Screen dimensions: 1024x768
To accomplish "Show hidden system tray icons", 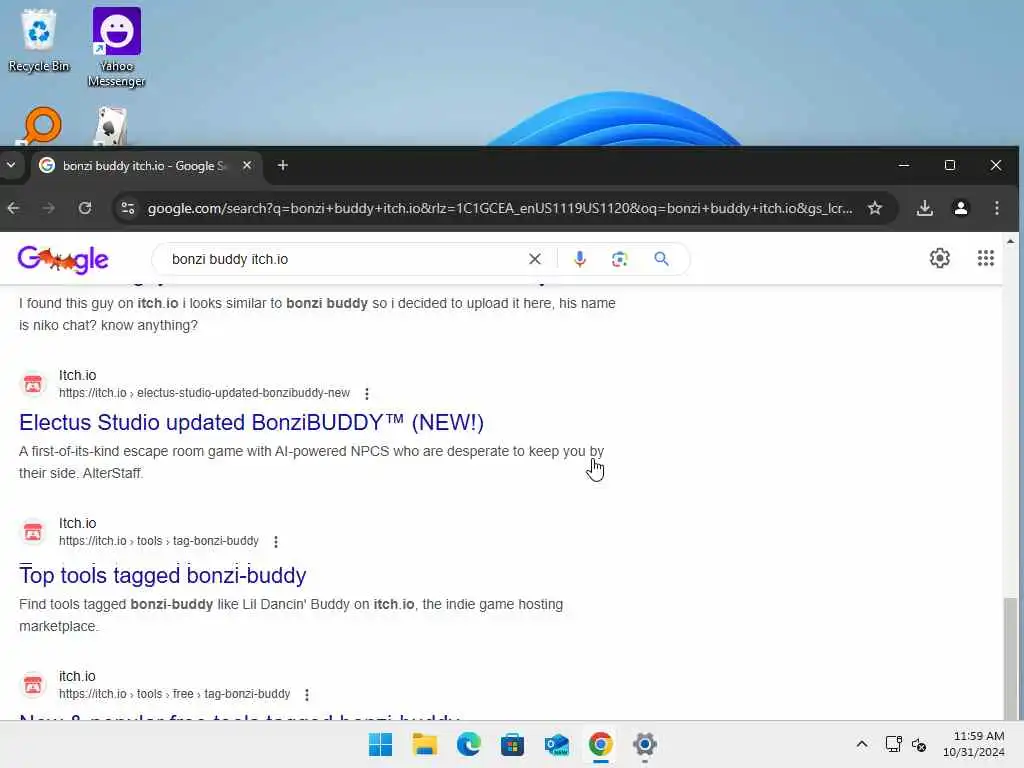I will click(862, 744).
